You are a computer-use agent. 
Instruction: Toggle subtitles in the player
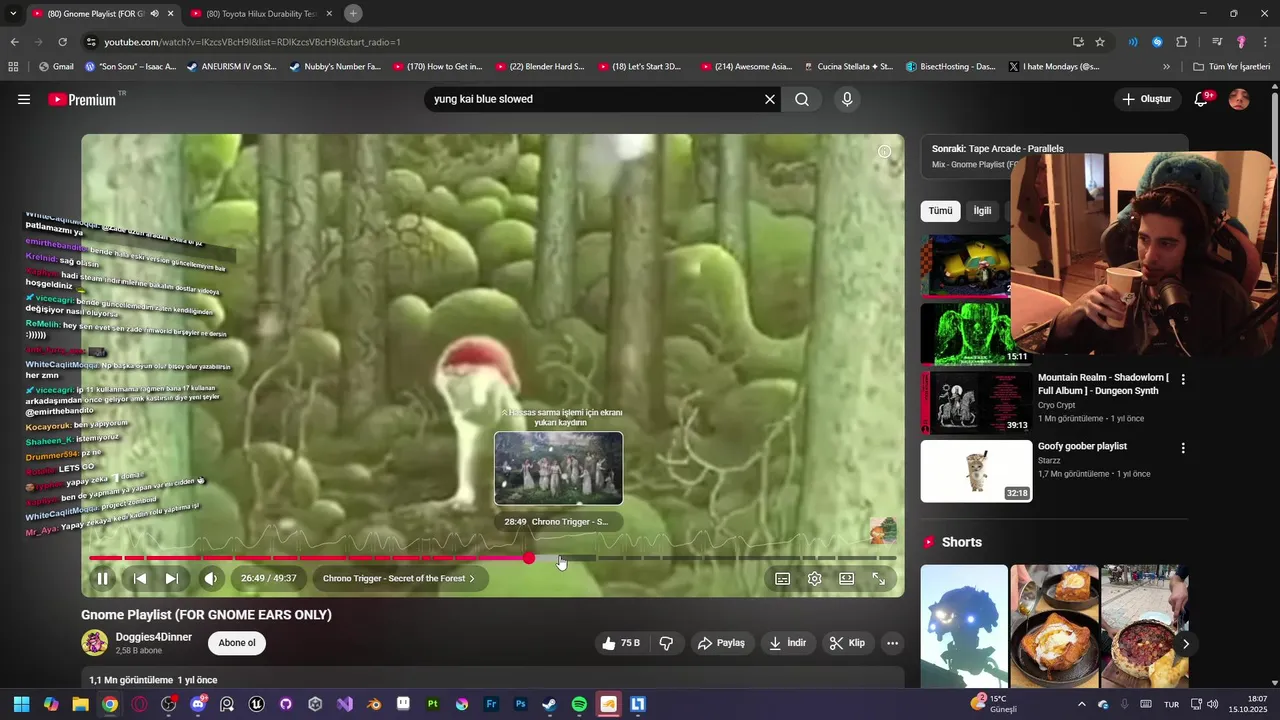click(783, 578)
